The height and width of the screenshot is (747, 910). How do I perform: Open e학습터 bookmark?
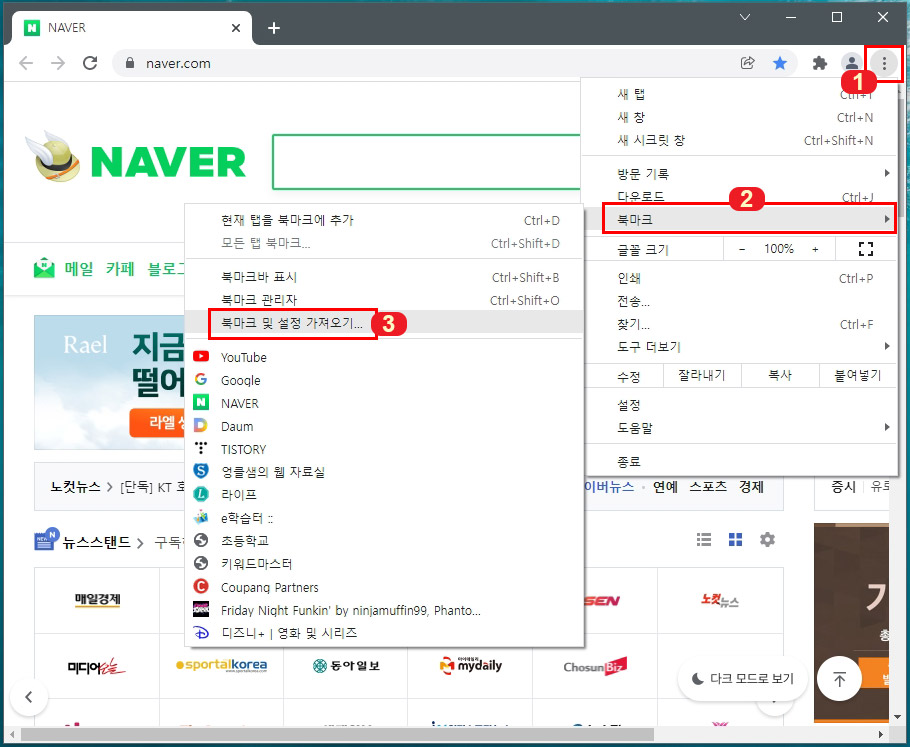click(x=383, y=518)
